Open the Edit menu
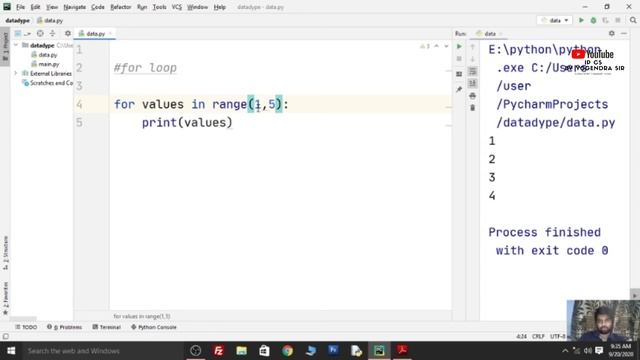 pyautogui.click(x=36, y=7)
